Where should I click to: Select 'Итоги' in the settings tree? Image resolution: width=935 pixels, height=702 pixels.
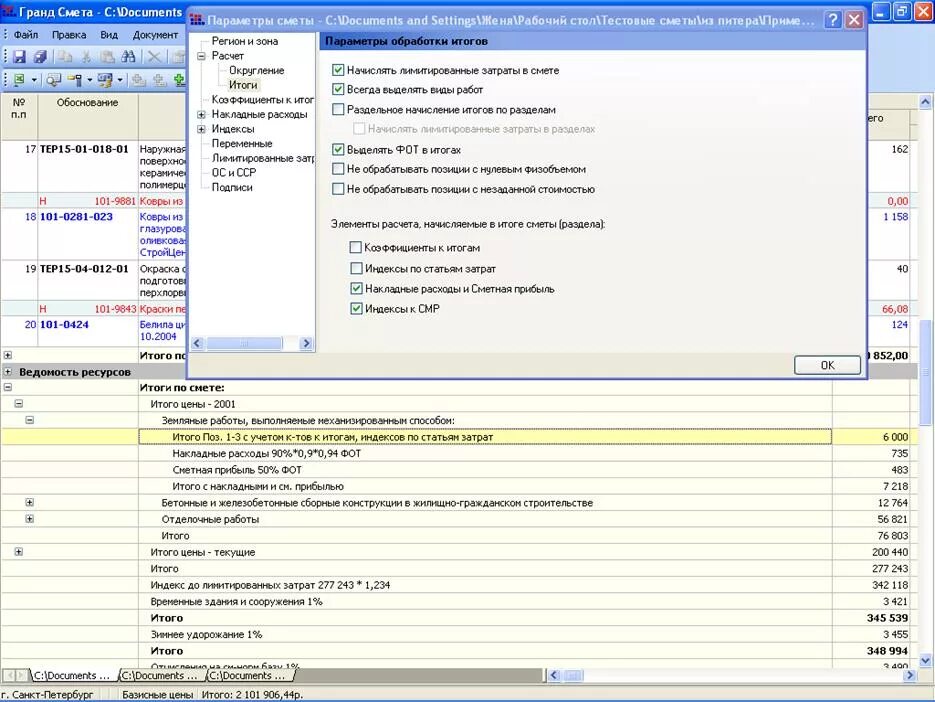(243, 85)
